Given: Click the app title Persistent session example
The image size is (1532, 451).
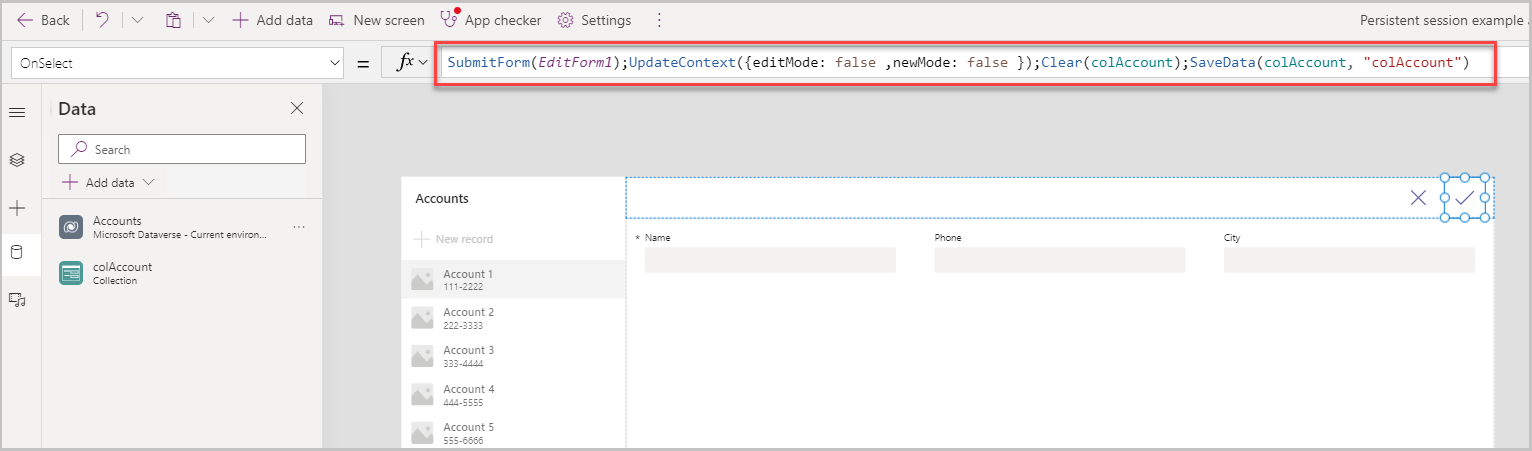Looking at the screenshot, I should pyautogui.click(x=1443, y=20).
